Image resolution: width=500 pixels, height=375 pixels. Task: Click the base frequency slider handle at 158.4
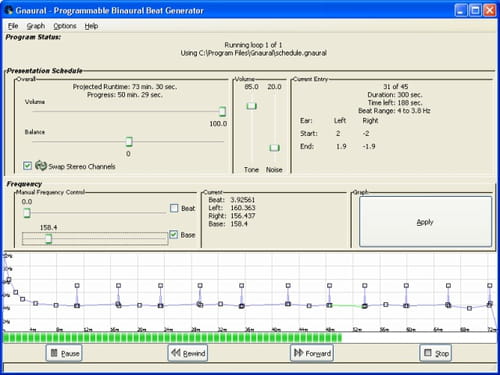pyautogui.click(x=49, y=239)
